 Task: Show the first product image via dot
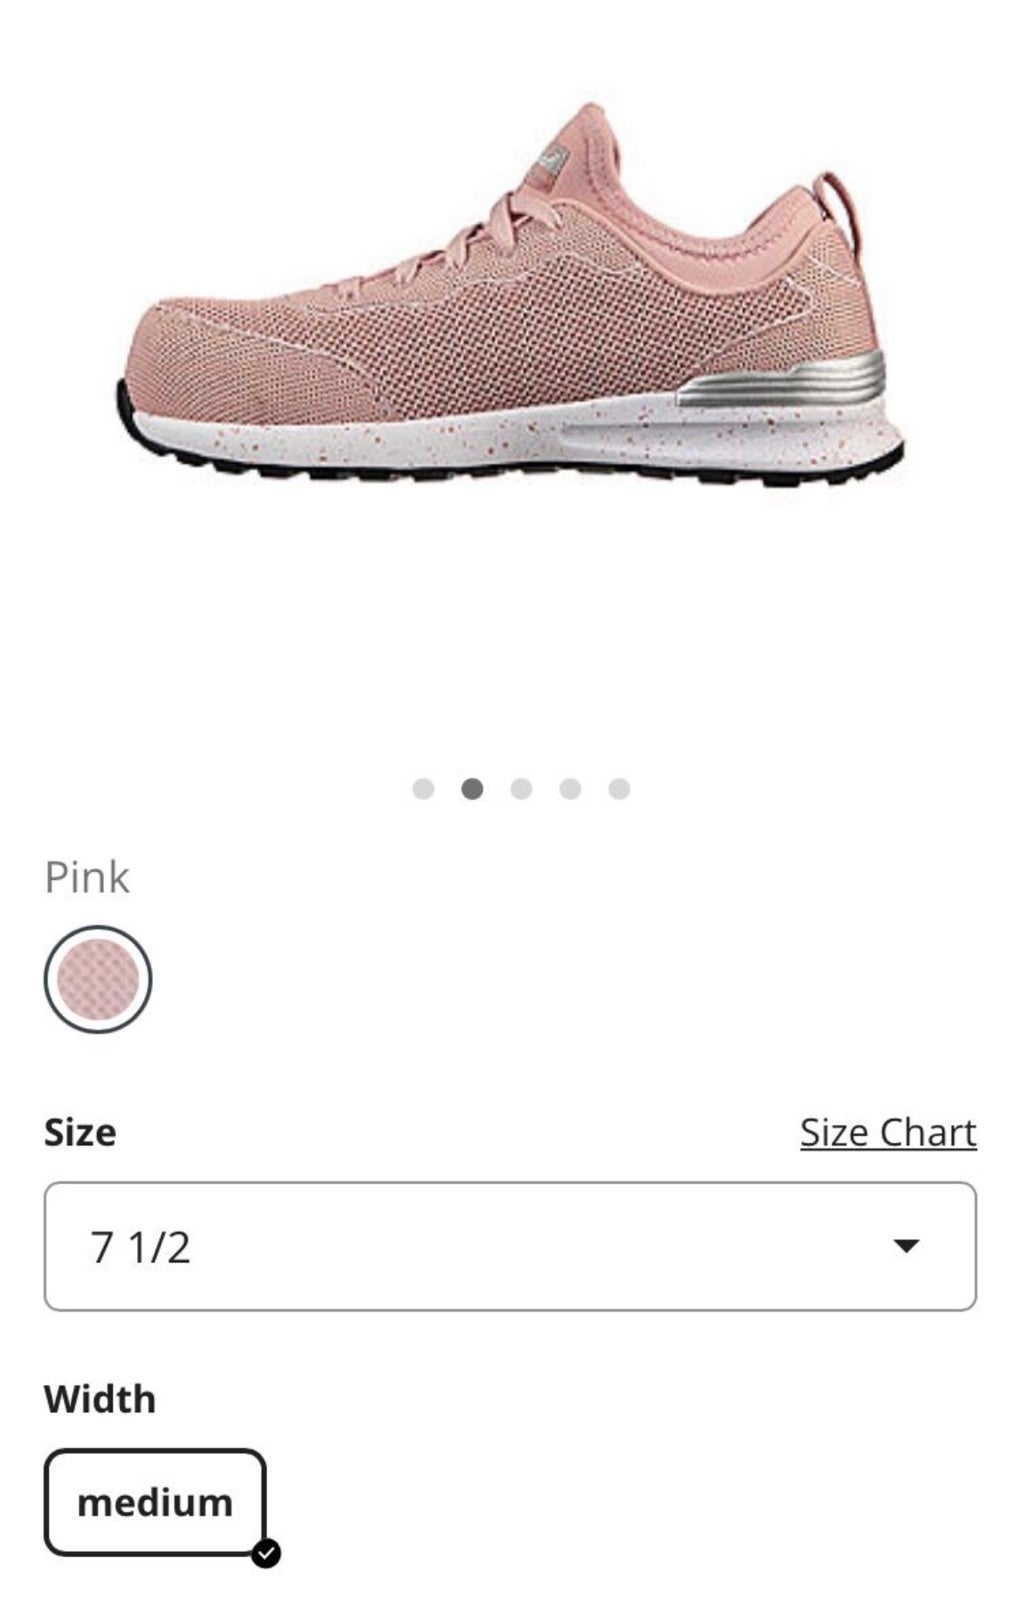[423, 789]
